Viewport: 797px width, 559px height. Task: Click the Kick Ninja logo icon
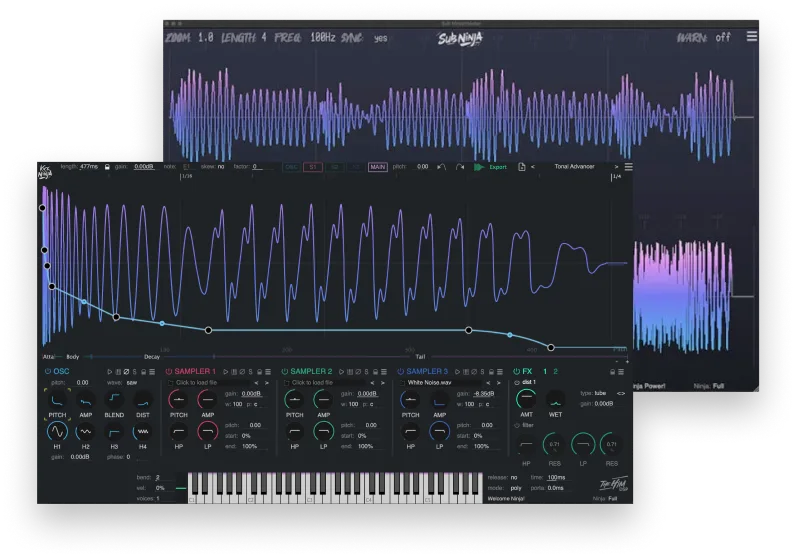pos(45,172)
